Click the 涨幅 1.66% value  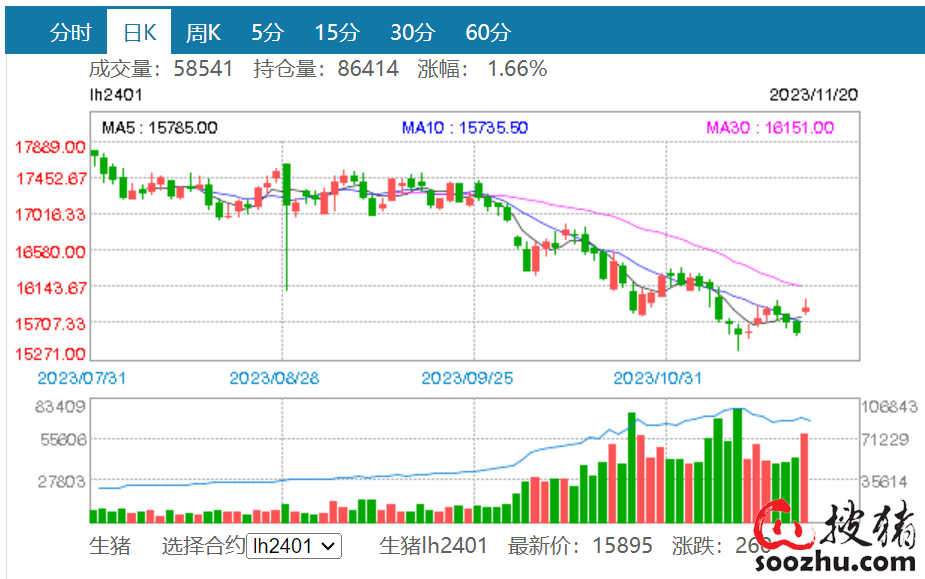(517, 68)
